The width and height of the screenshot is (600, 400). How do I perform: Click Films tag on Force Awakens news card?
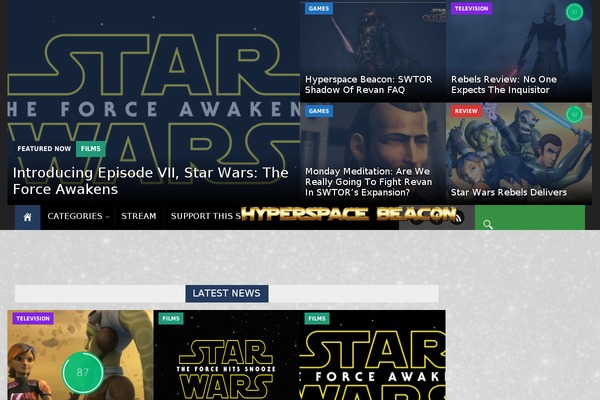coord(317,318)
